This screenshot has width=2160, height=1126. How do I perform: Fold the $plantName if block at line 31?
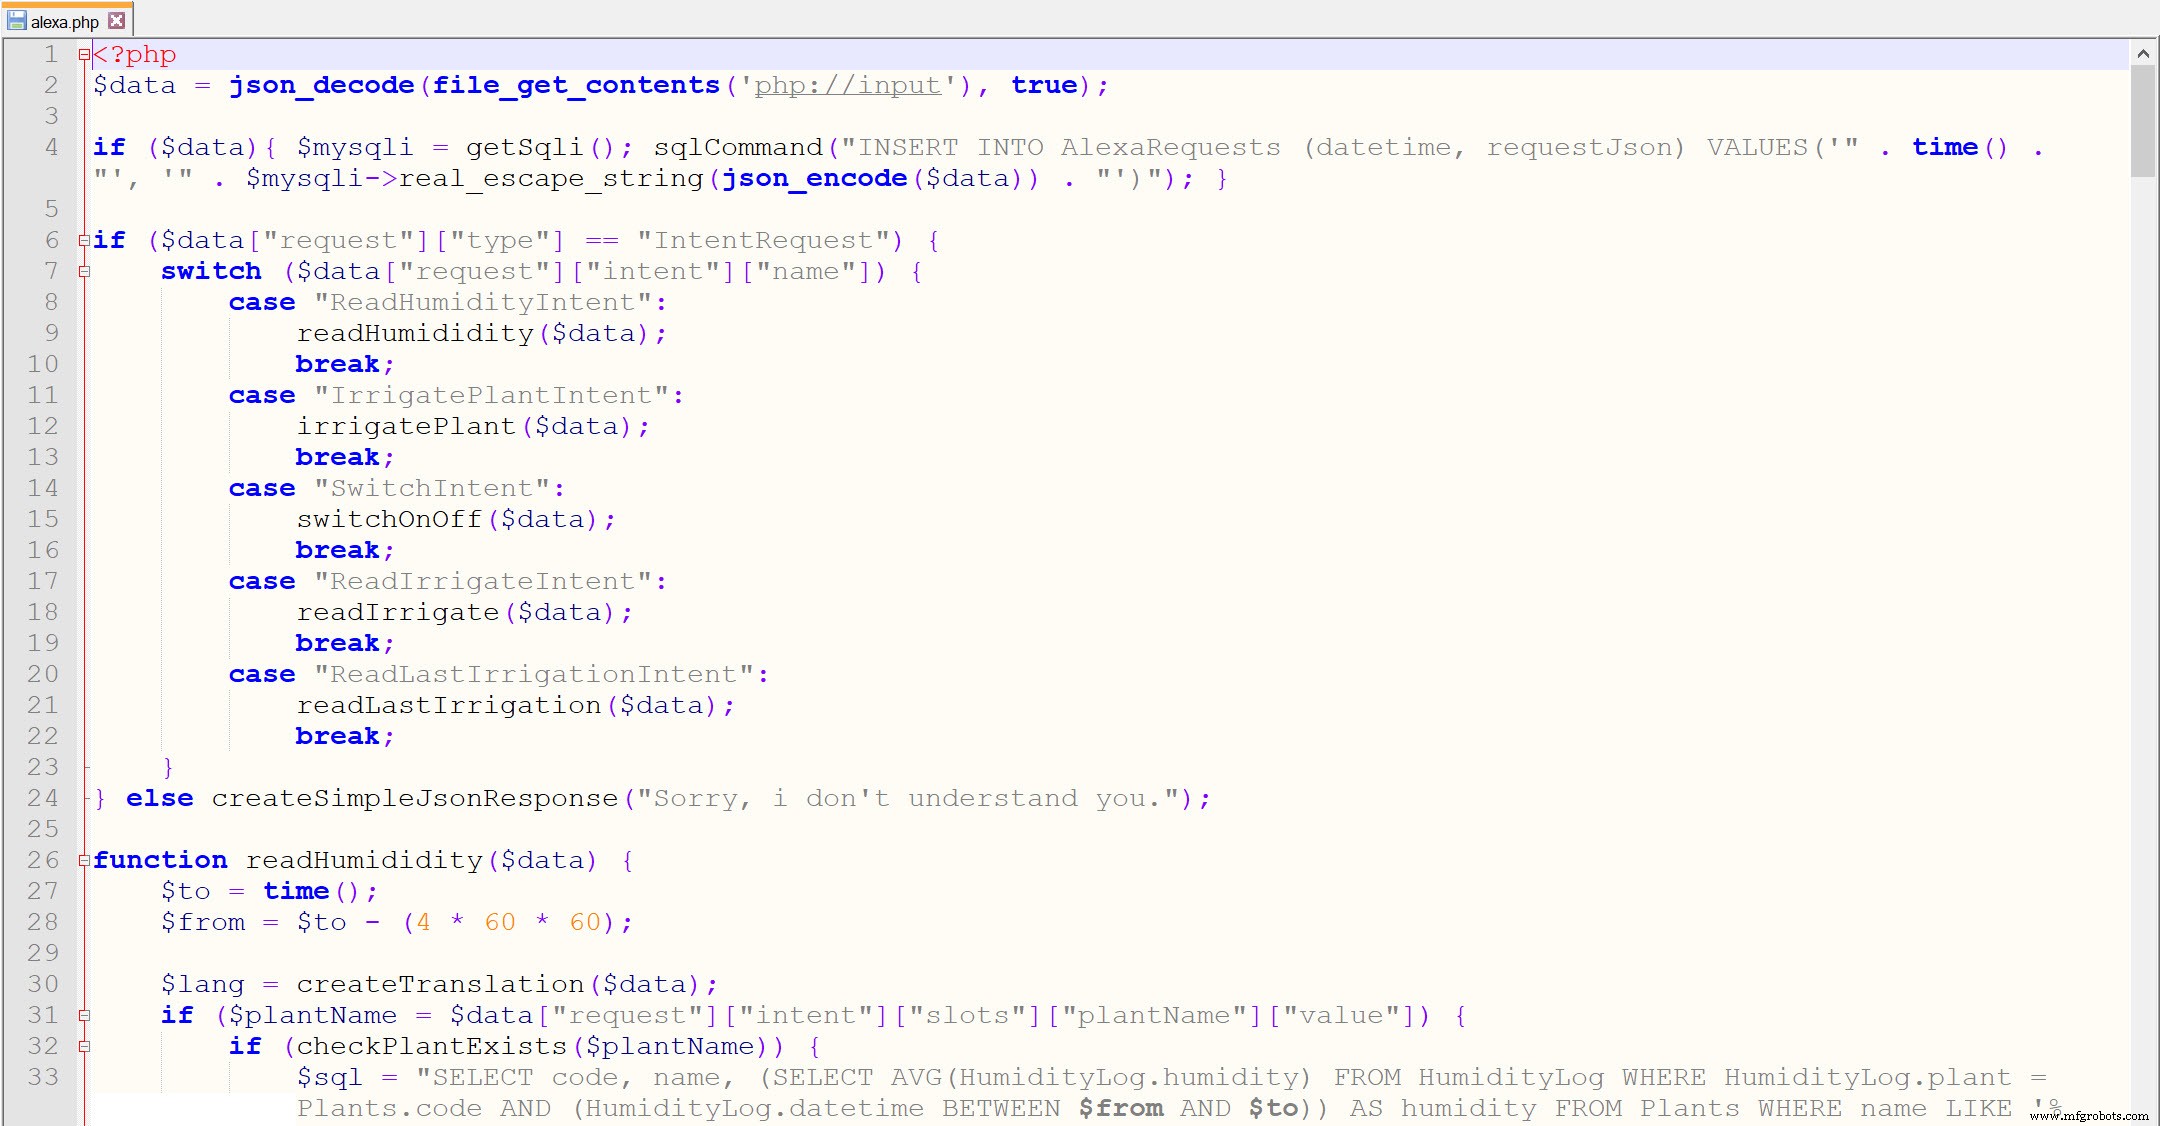(x=85, y=1015)
